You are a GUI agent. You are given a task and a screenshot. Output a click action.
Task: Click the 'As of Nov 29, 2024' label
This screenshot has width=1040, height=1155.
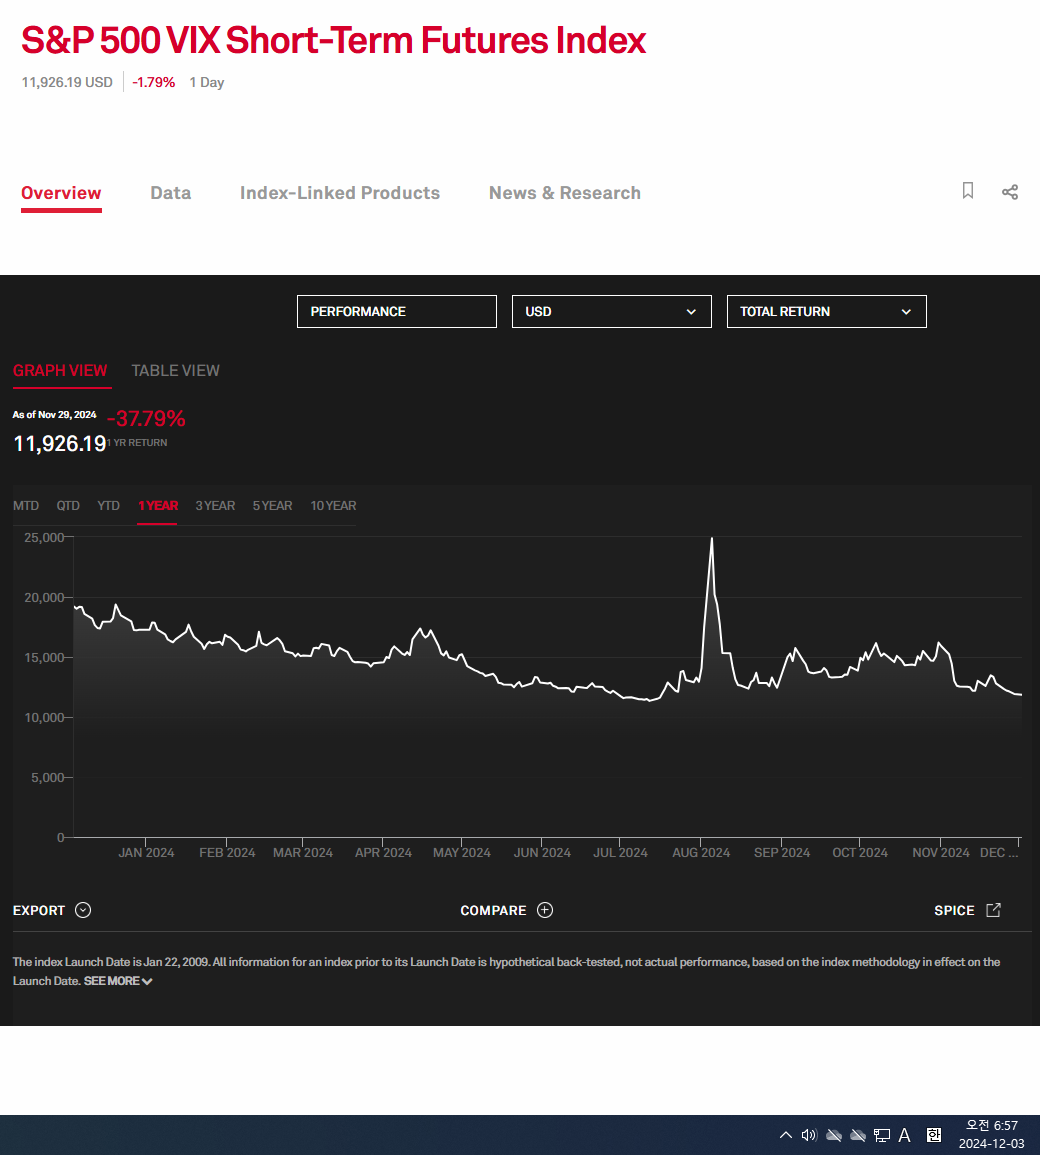pos(55,415)
